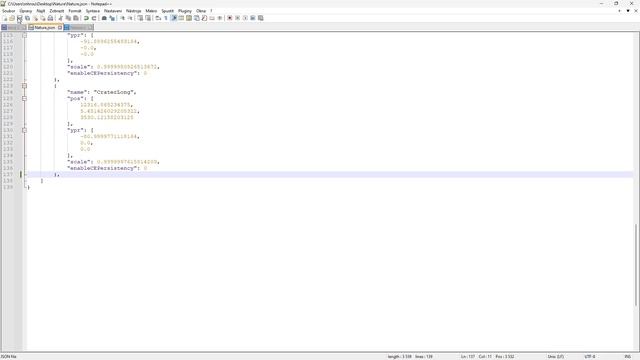Viewport: 640px width, 360px height.
Task: Copy the selection with the Copy icon
Action: pos(68,18)
